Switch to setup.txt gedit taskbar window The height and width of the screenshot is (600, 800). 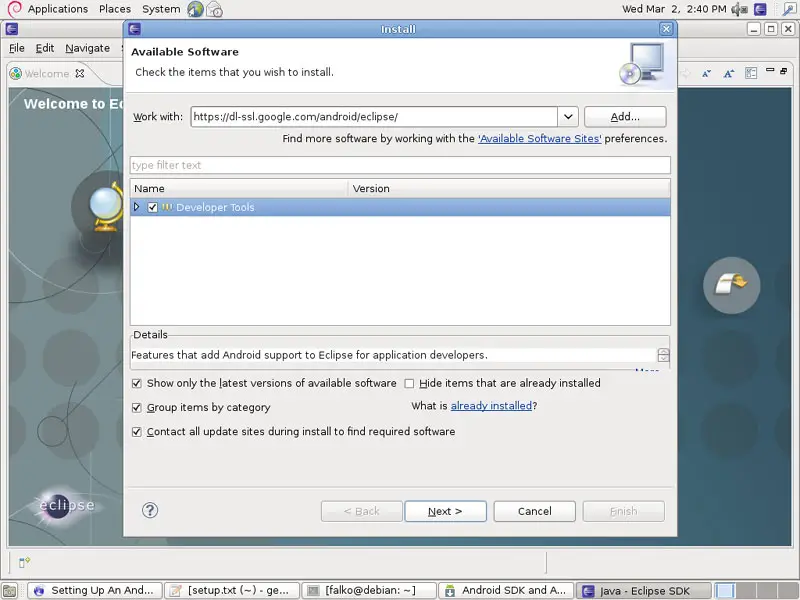pos(232,590)
